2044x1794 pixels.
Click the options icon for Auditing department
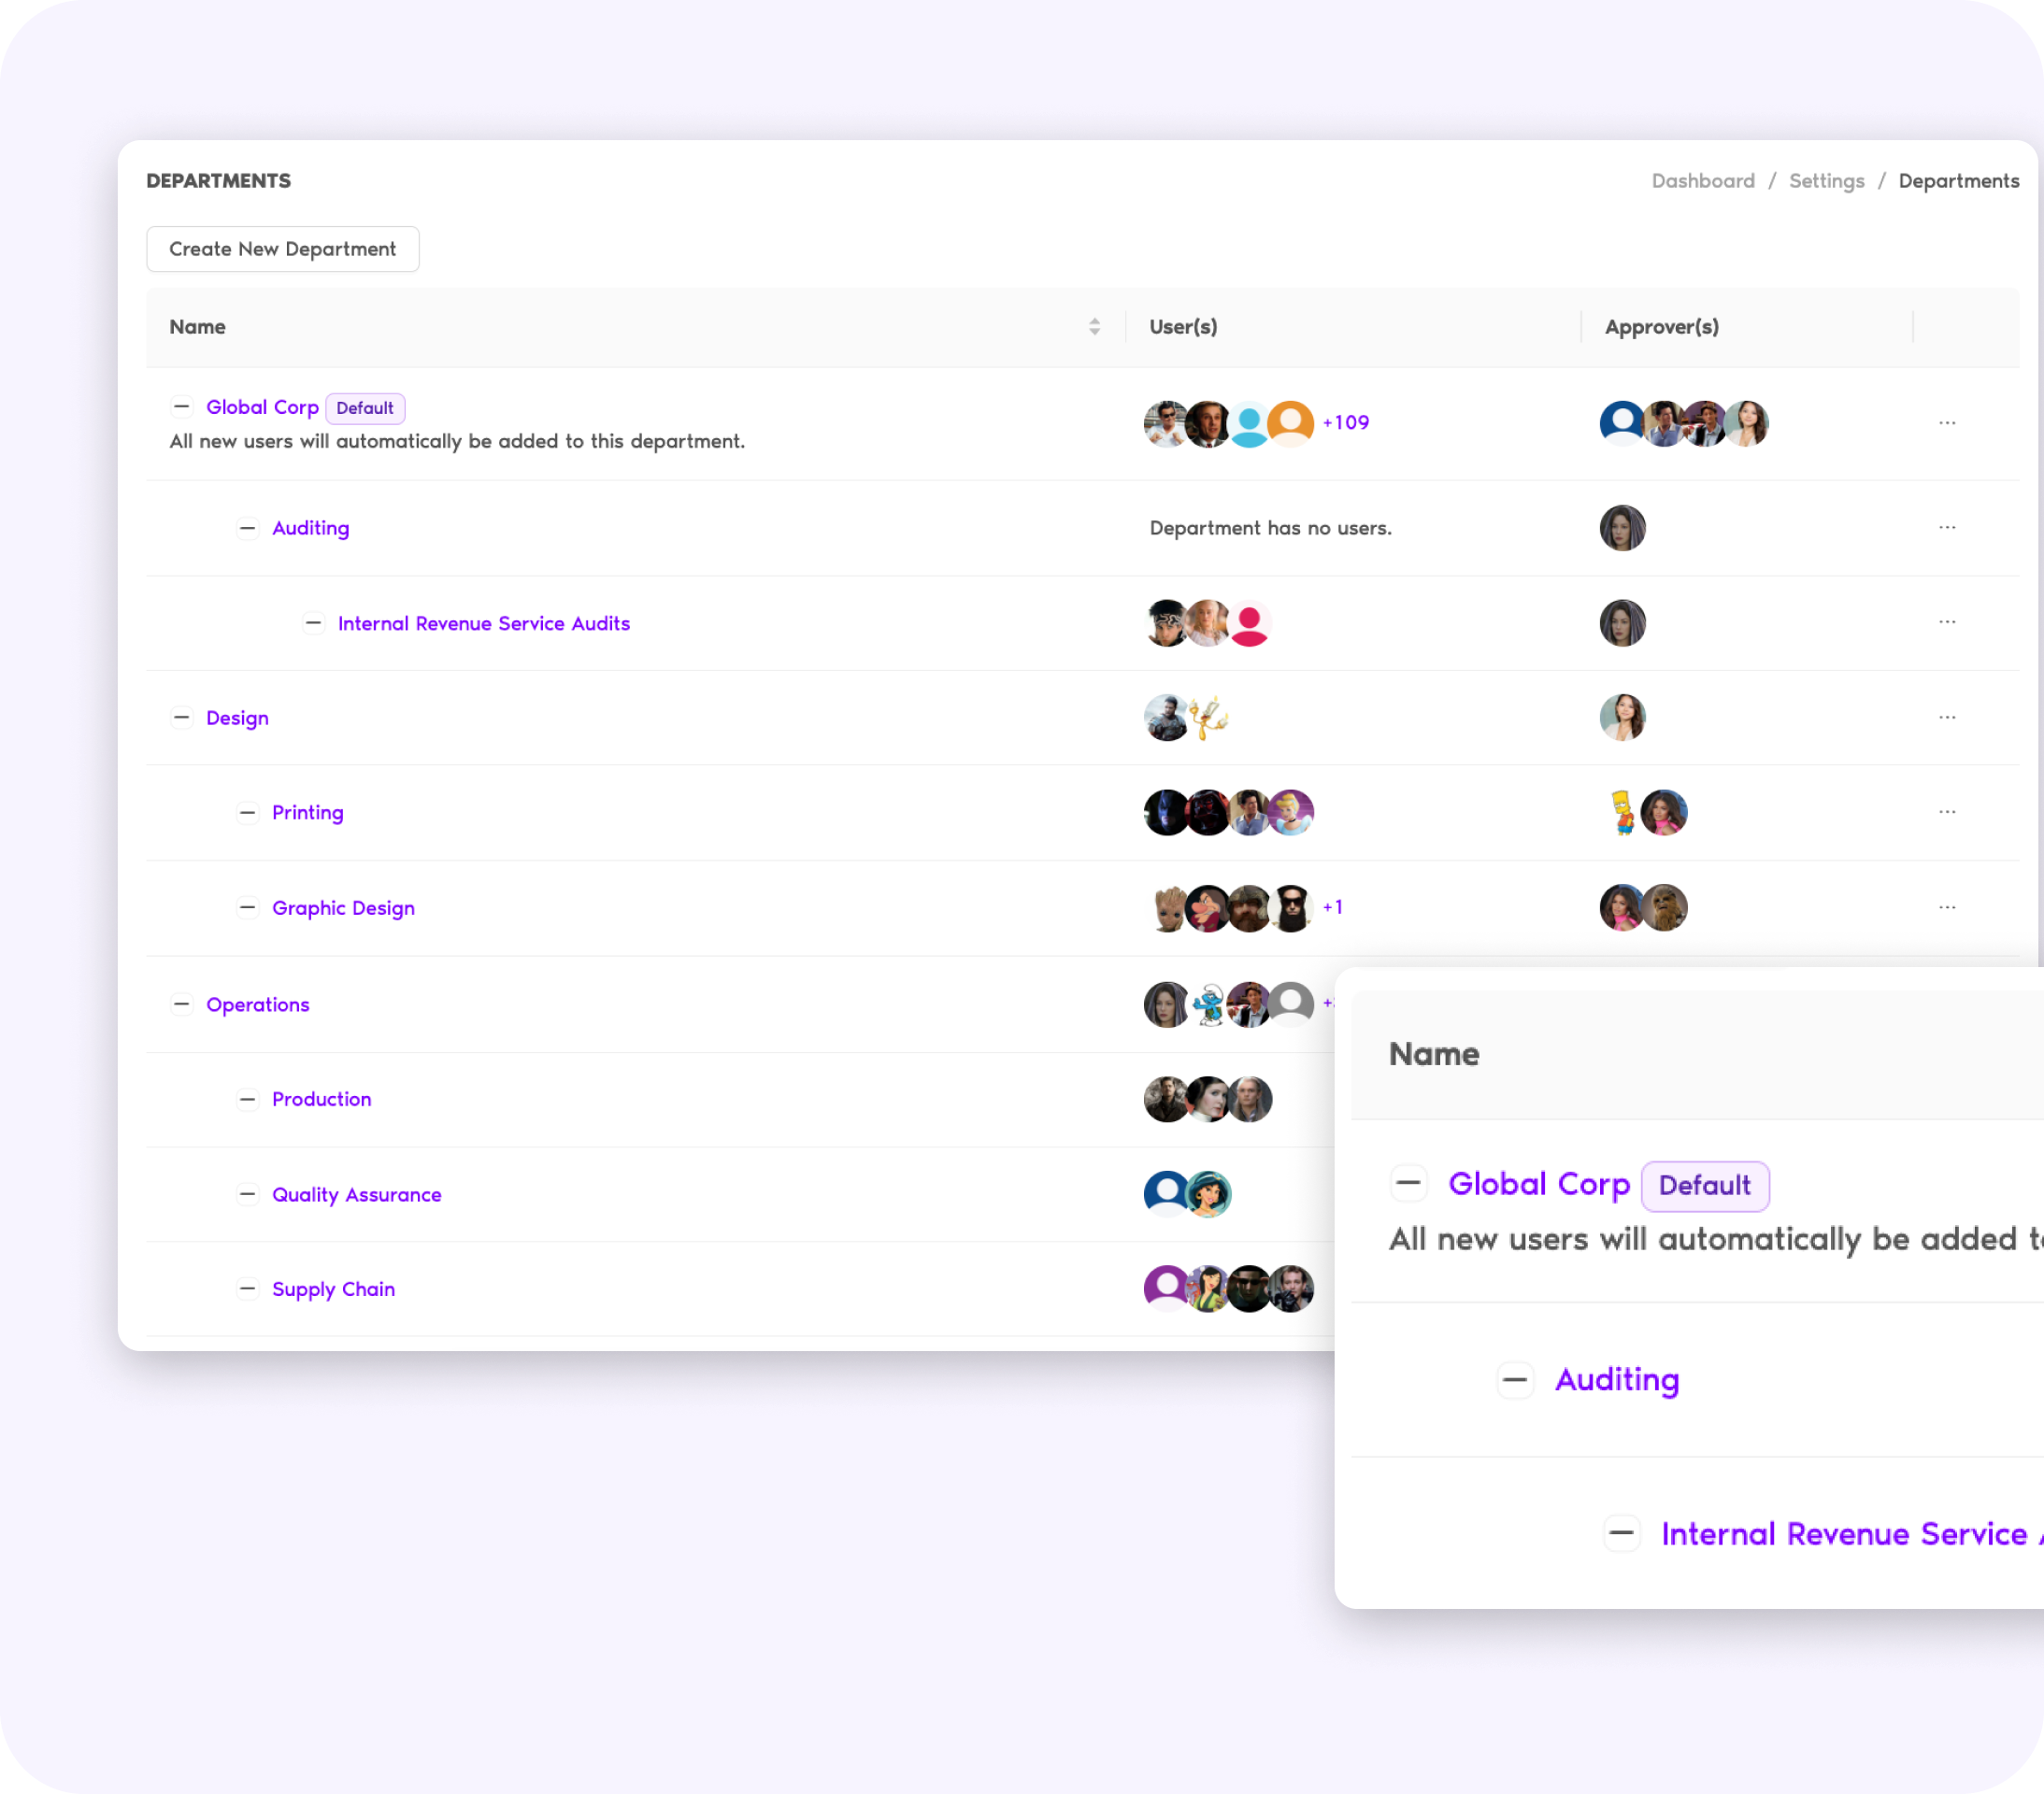[1947, 527]
